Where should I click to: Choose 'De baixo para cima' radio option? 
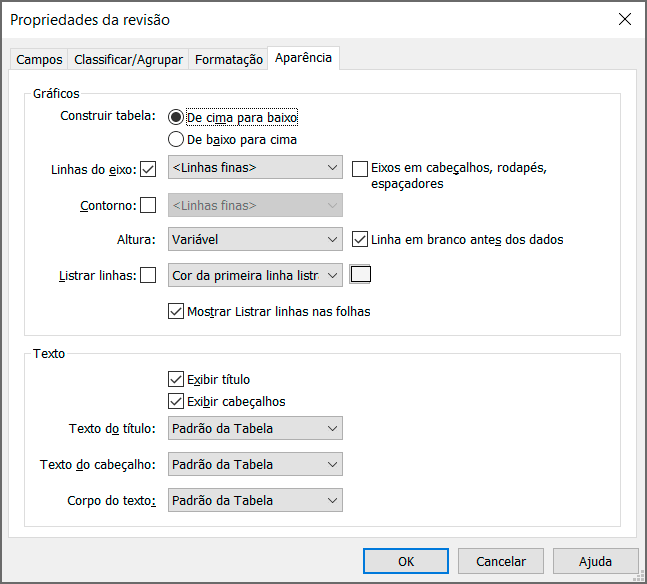(177, 140)
